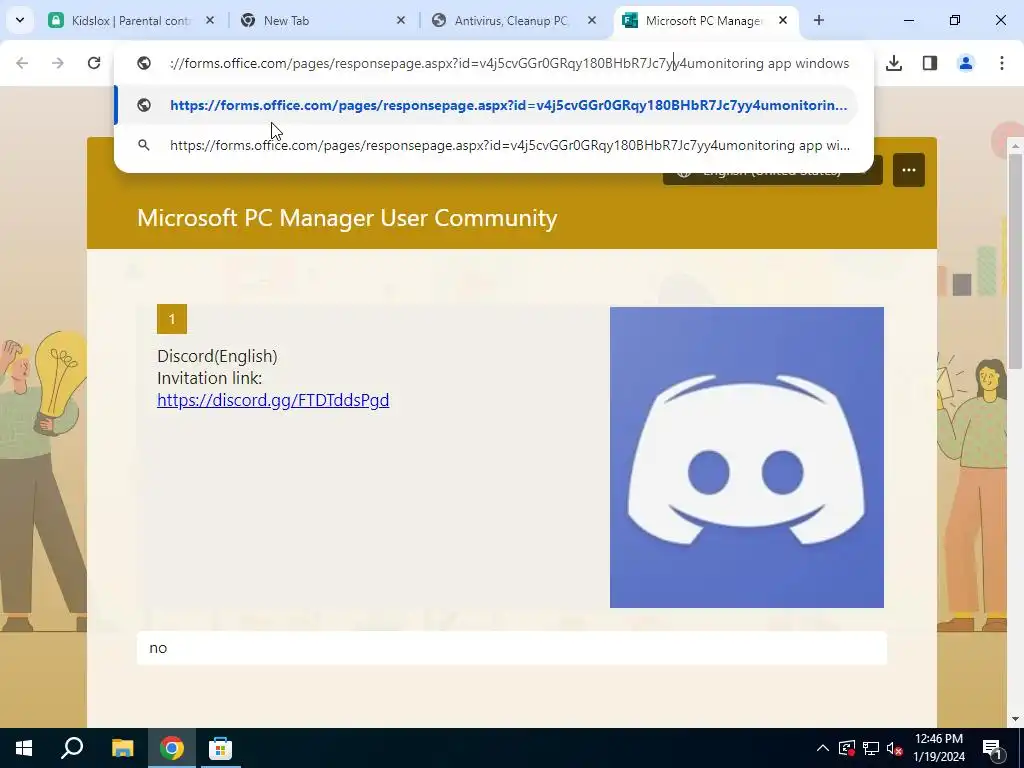Open the form's three-dot more options button

908,170
